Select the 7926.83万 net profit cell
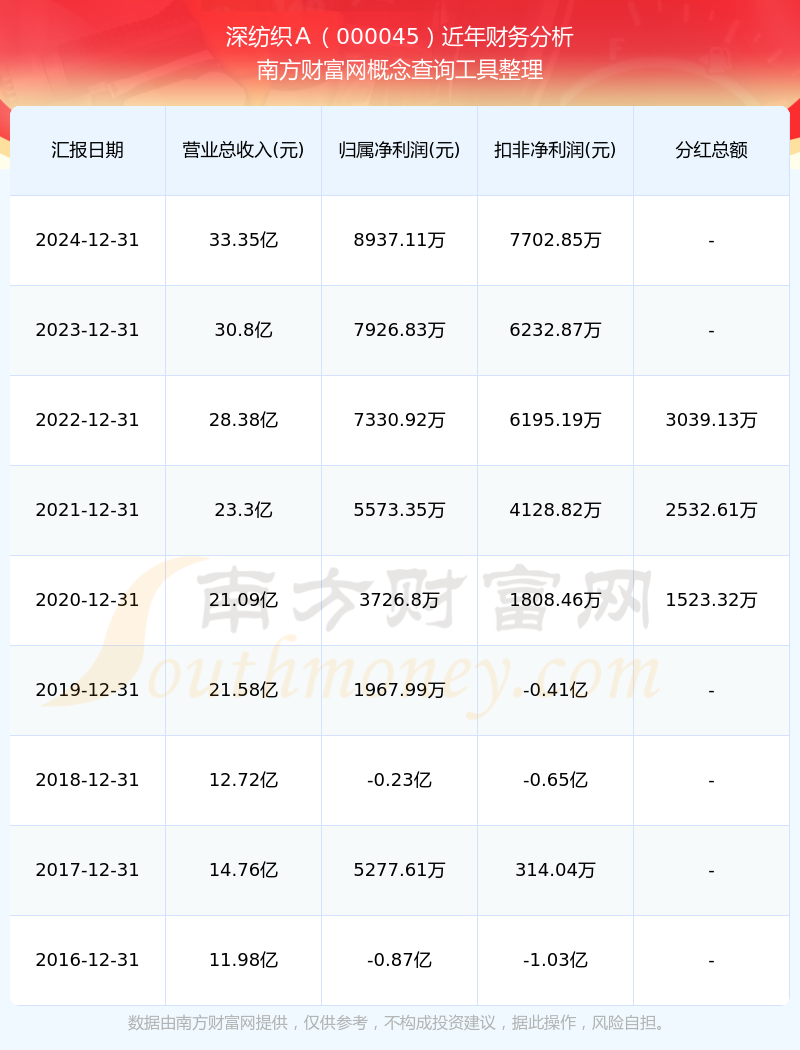The height and width of the screenshot is (1050, 800). [x=400, y=330]
